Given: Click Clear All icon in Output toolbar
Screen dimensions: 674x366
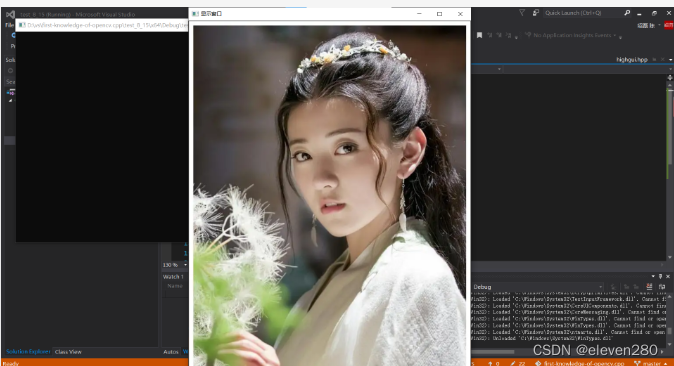Looking at the screenshot, I should pos(649,286).
